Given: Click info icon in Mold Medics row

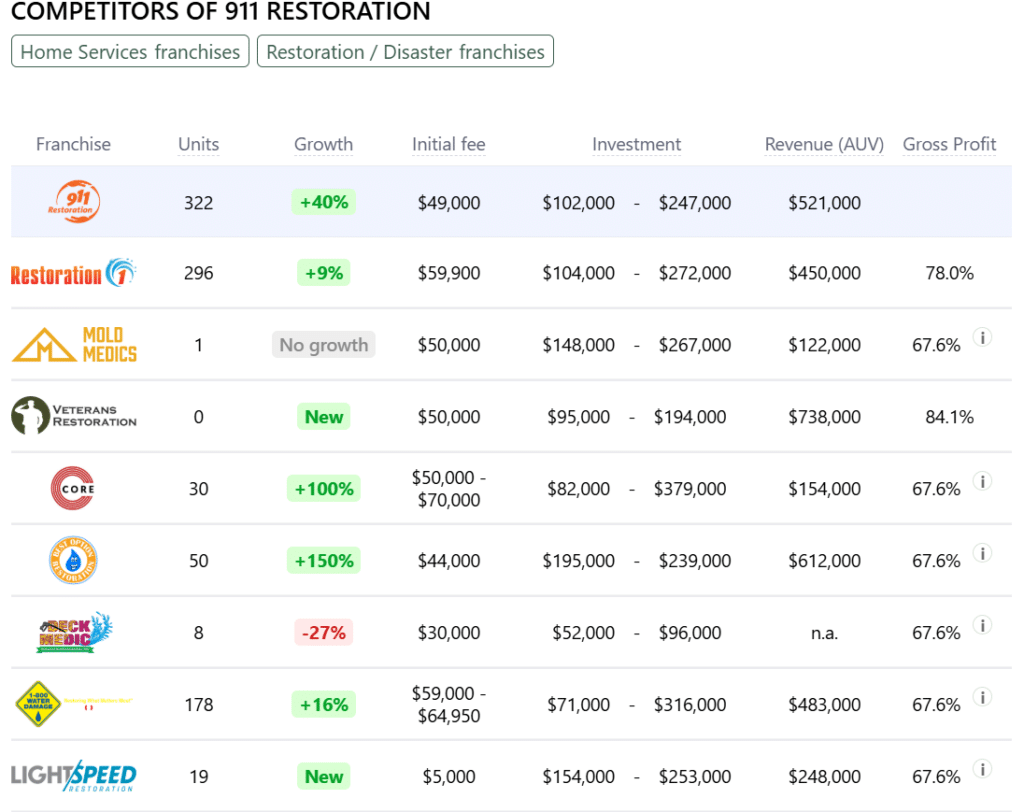Looking at the screenshot, I should 982,337.
